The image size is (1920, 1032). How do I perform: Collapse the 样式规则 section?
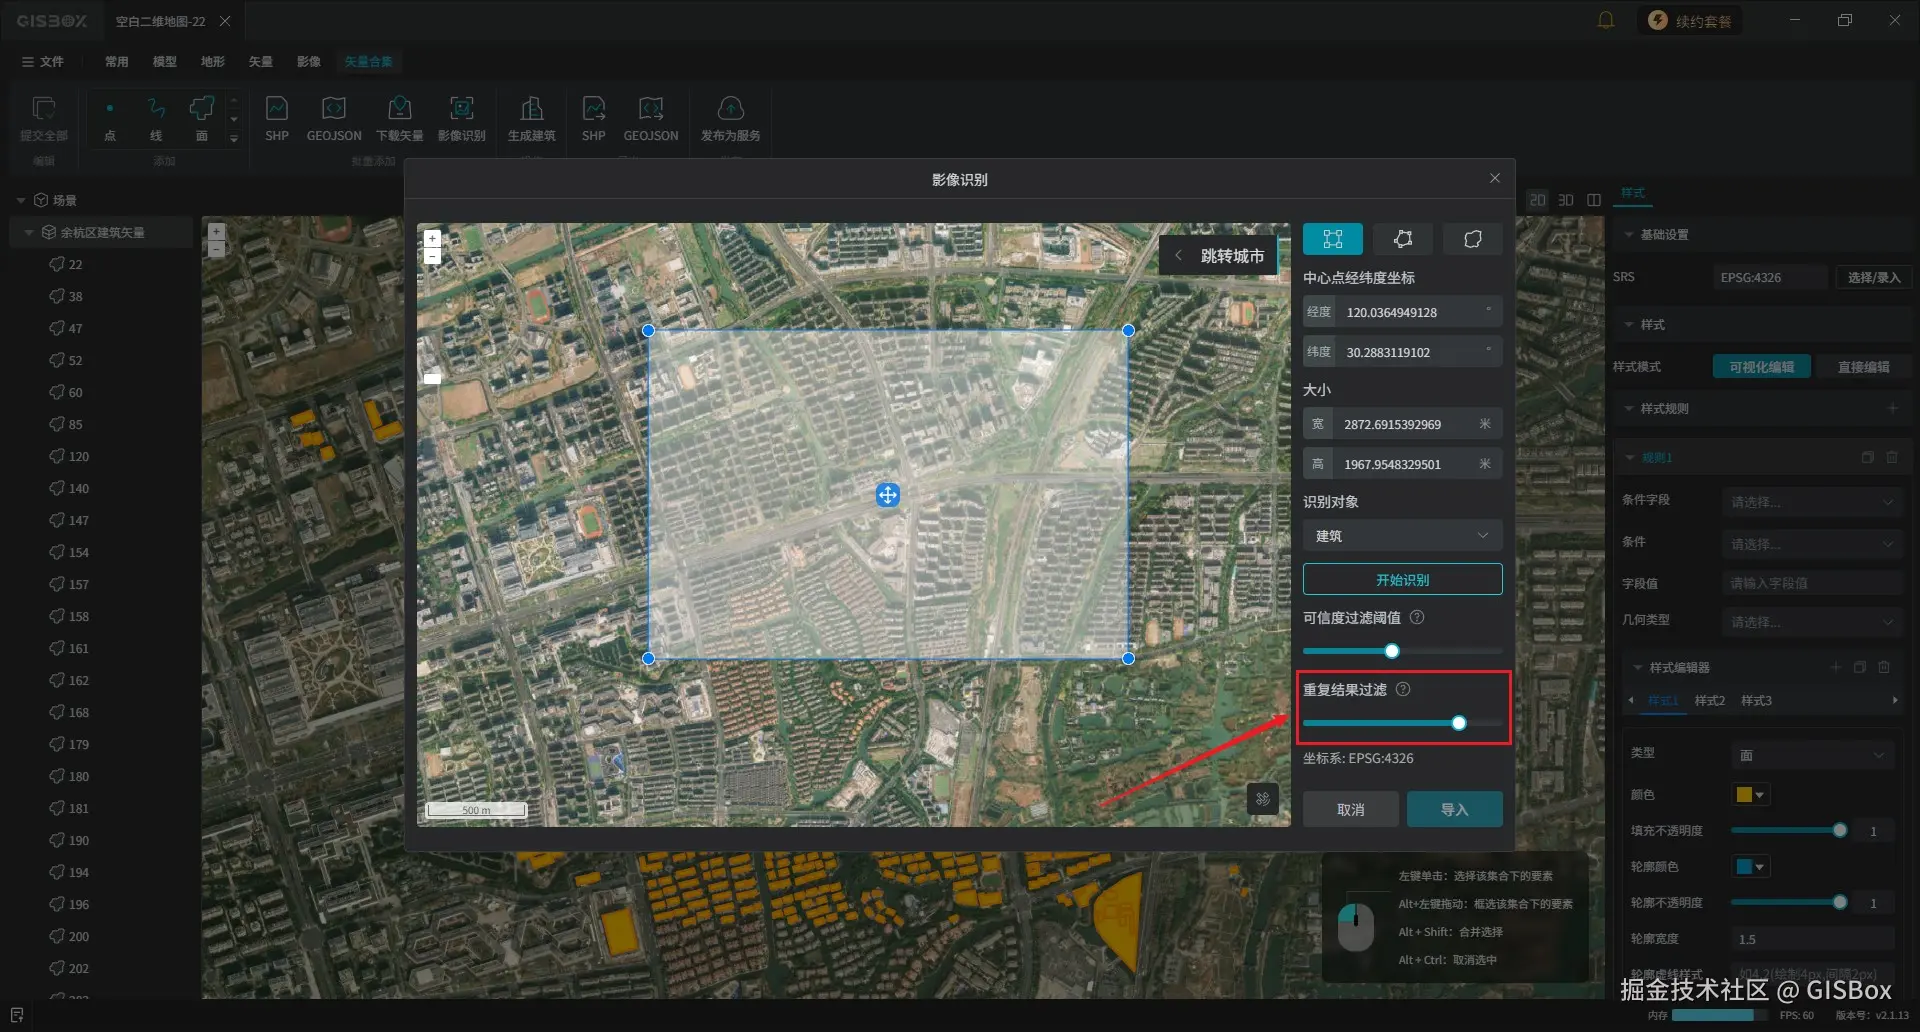tap(1629, 409)
